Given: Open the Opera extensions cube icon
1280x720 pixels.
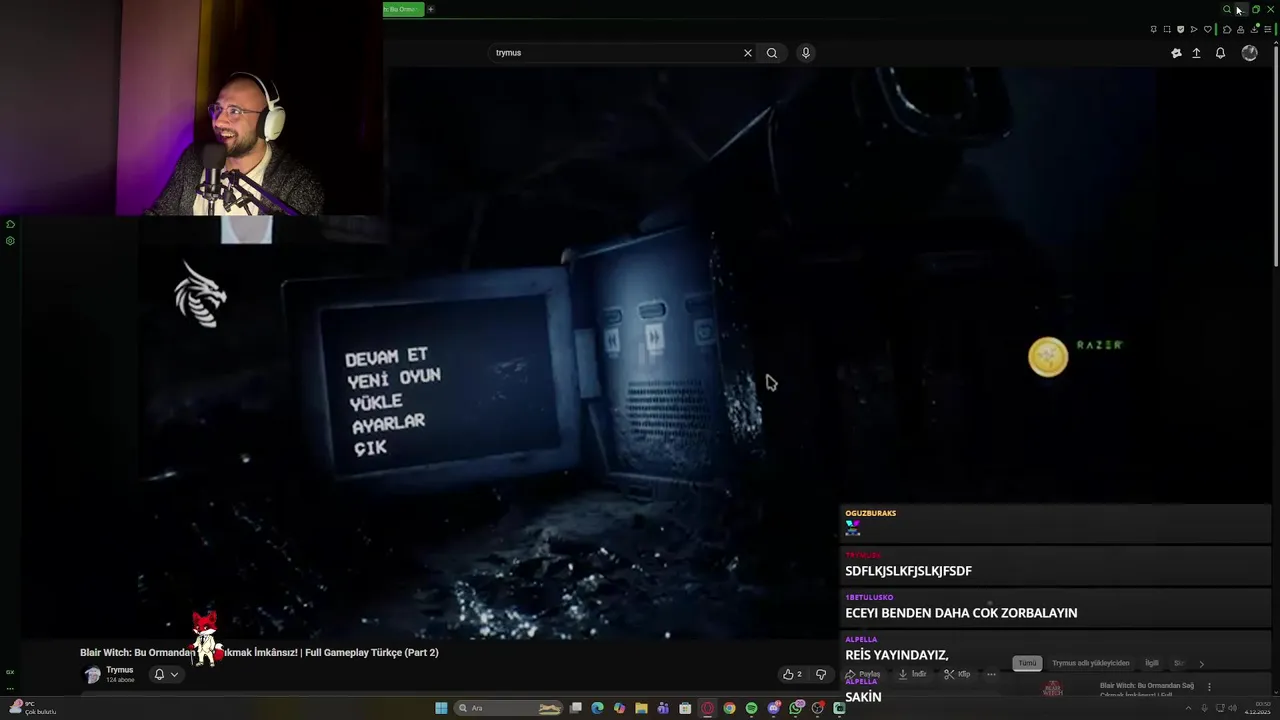Looking at the screenshot, I should pyautogui.click(x=1227, y=29).
